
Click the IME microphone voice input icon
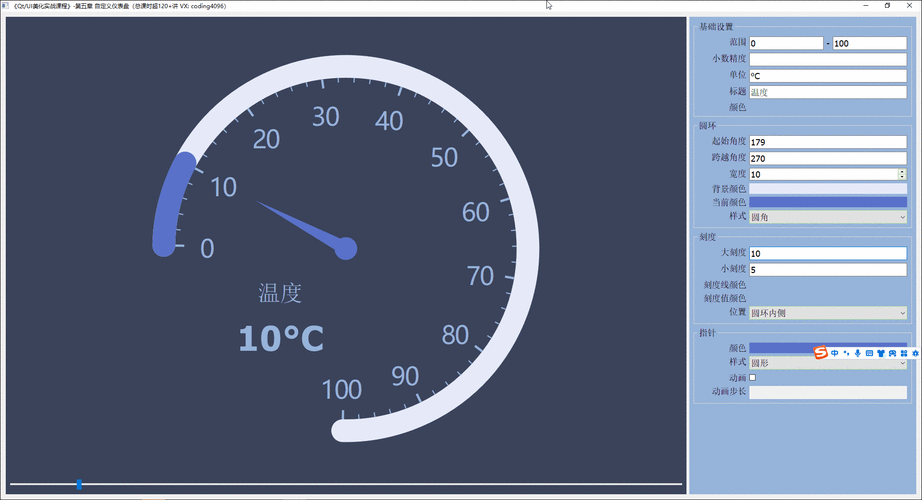coord(857,353)
